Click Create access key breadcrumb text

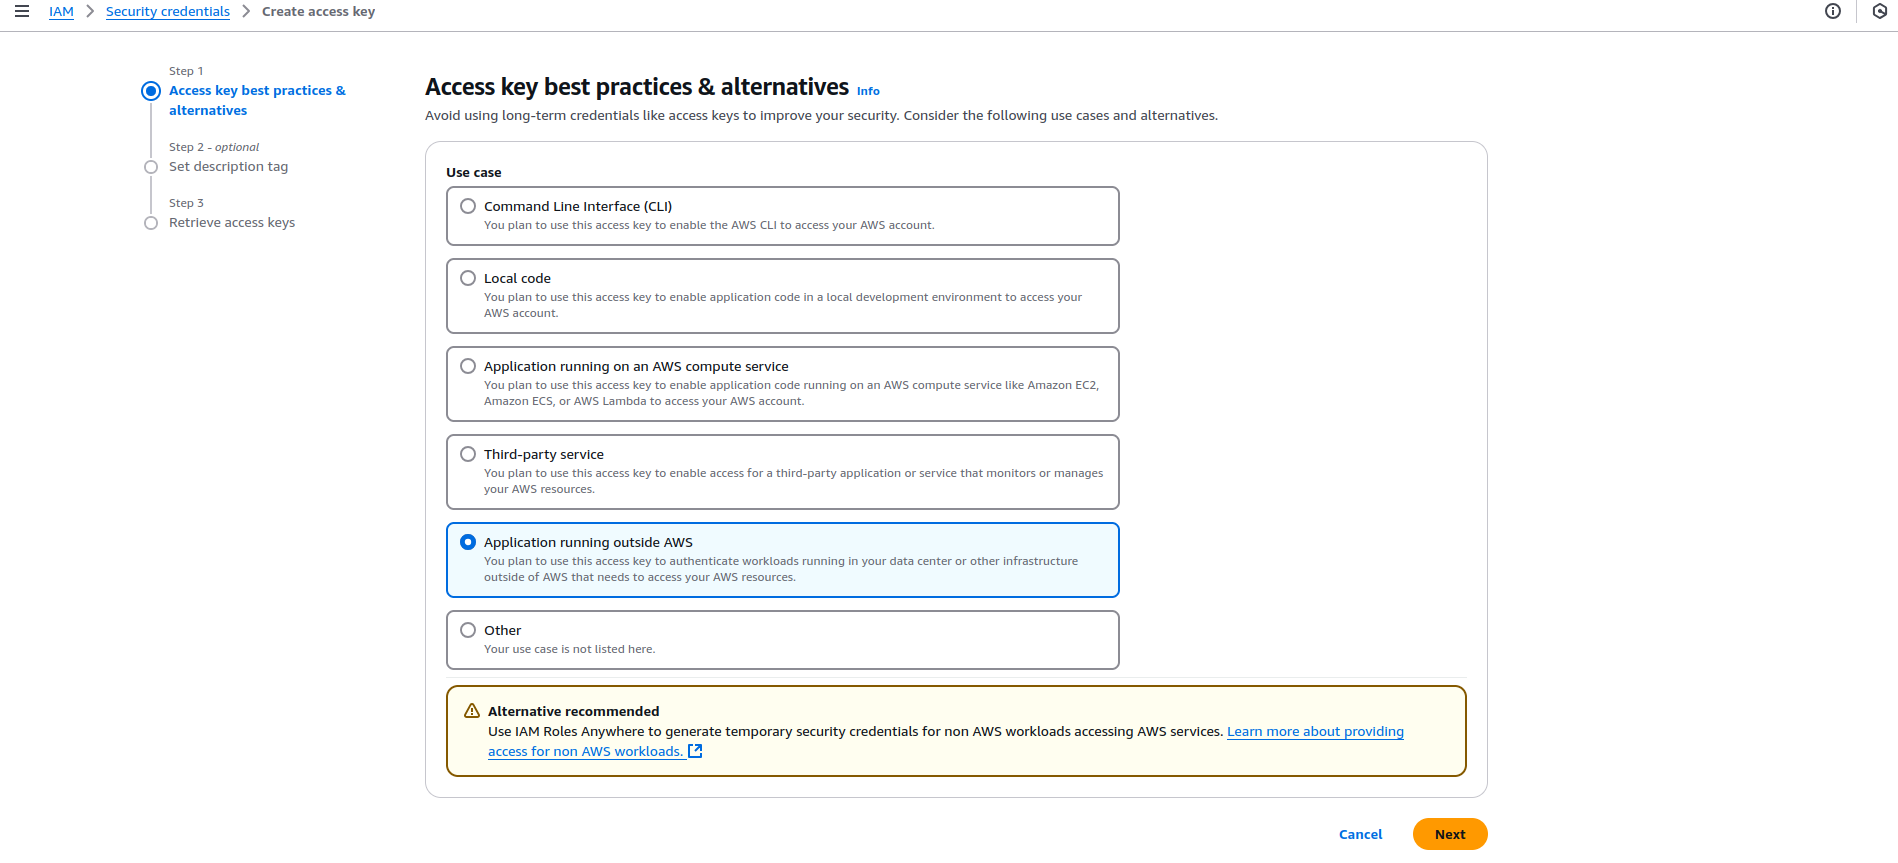click(318, 12)
